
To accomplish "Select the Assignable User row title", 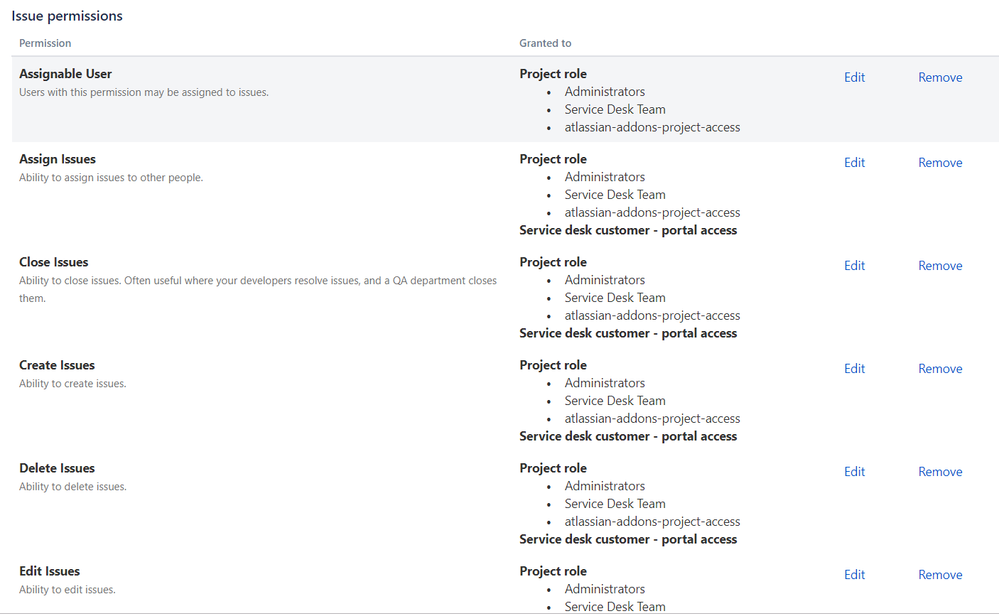I will (65, 74).
